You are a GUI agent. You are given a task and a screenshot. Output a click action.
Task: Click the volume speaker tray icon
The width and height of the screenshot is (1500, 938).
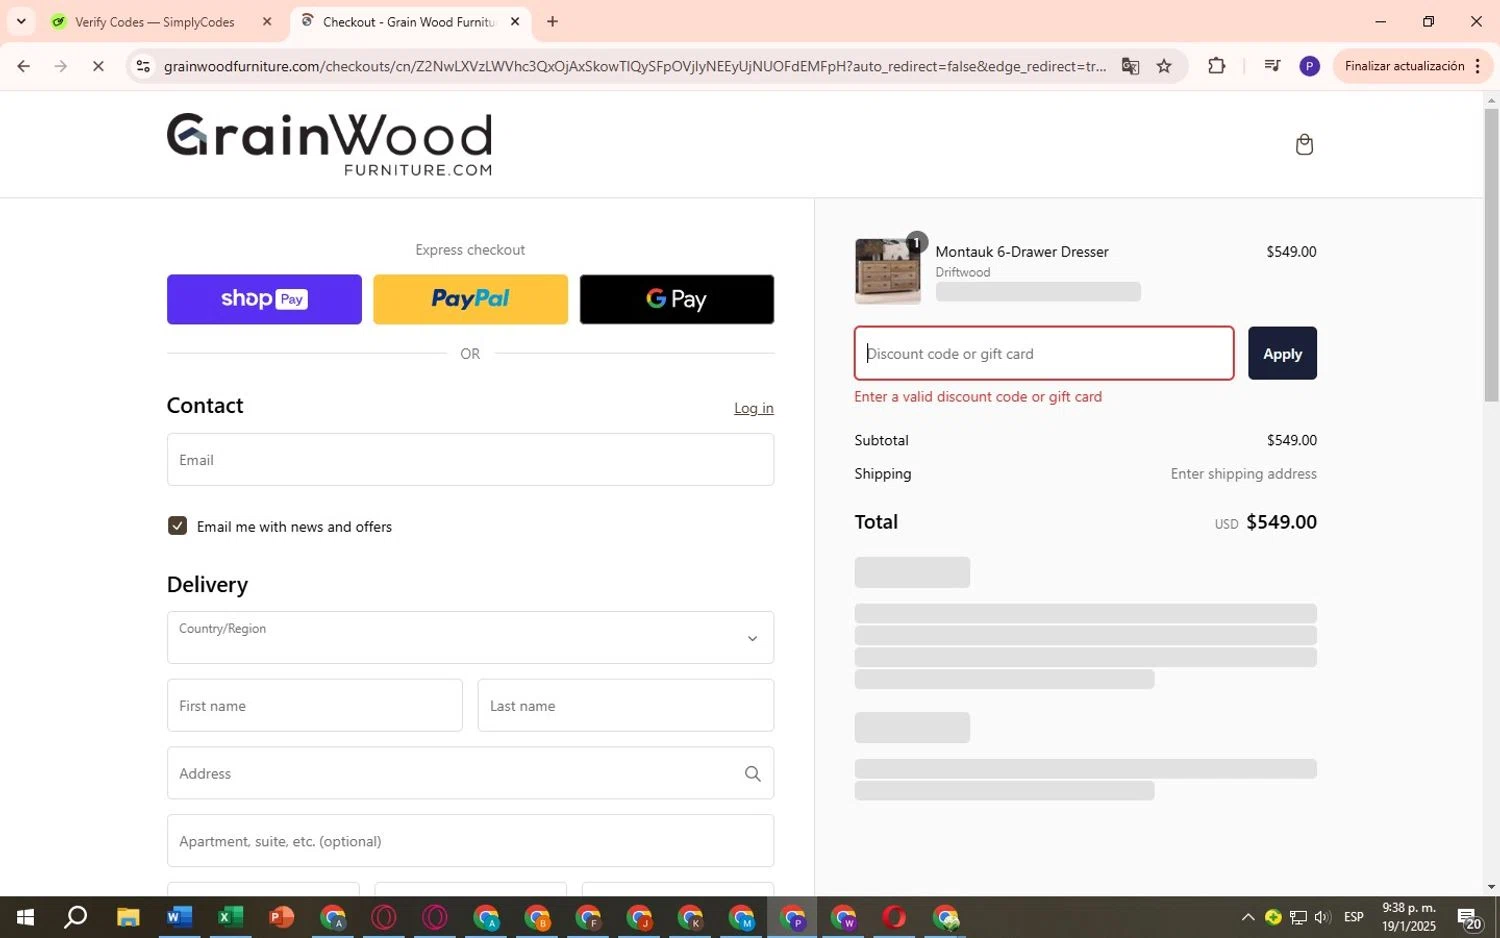(1322, 917)
